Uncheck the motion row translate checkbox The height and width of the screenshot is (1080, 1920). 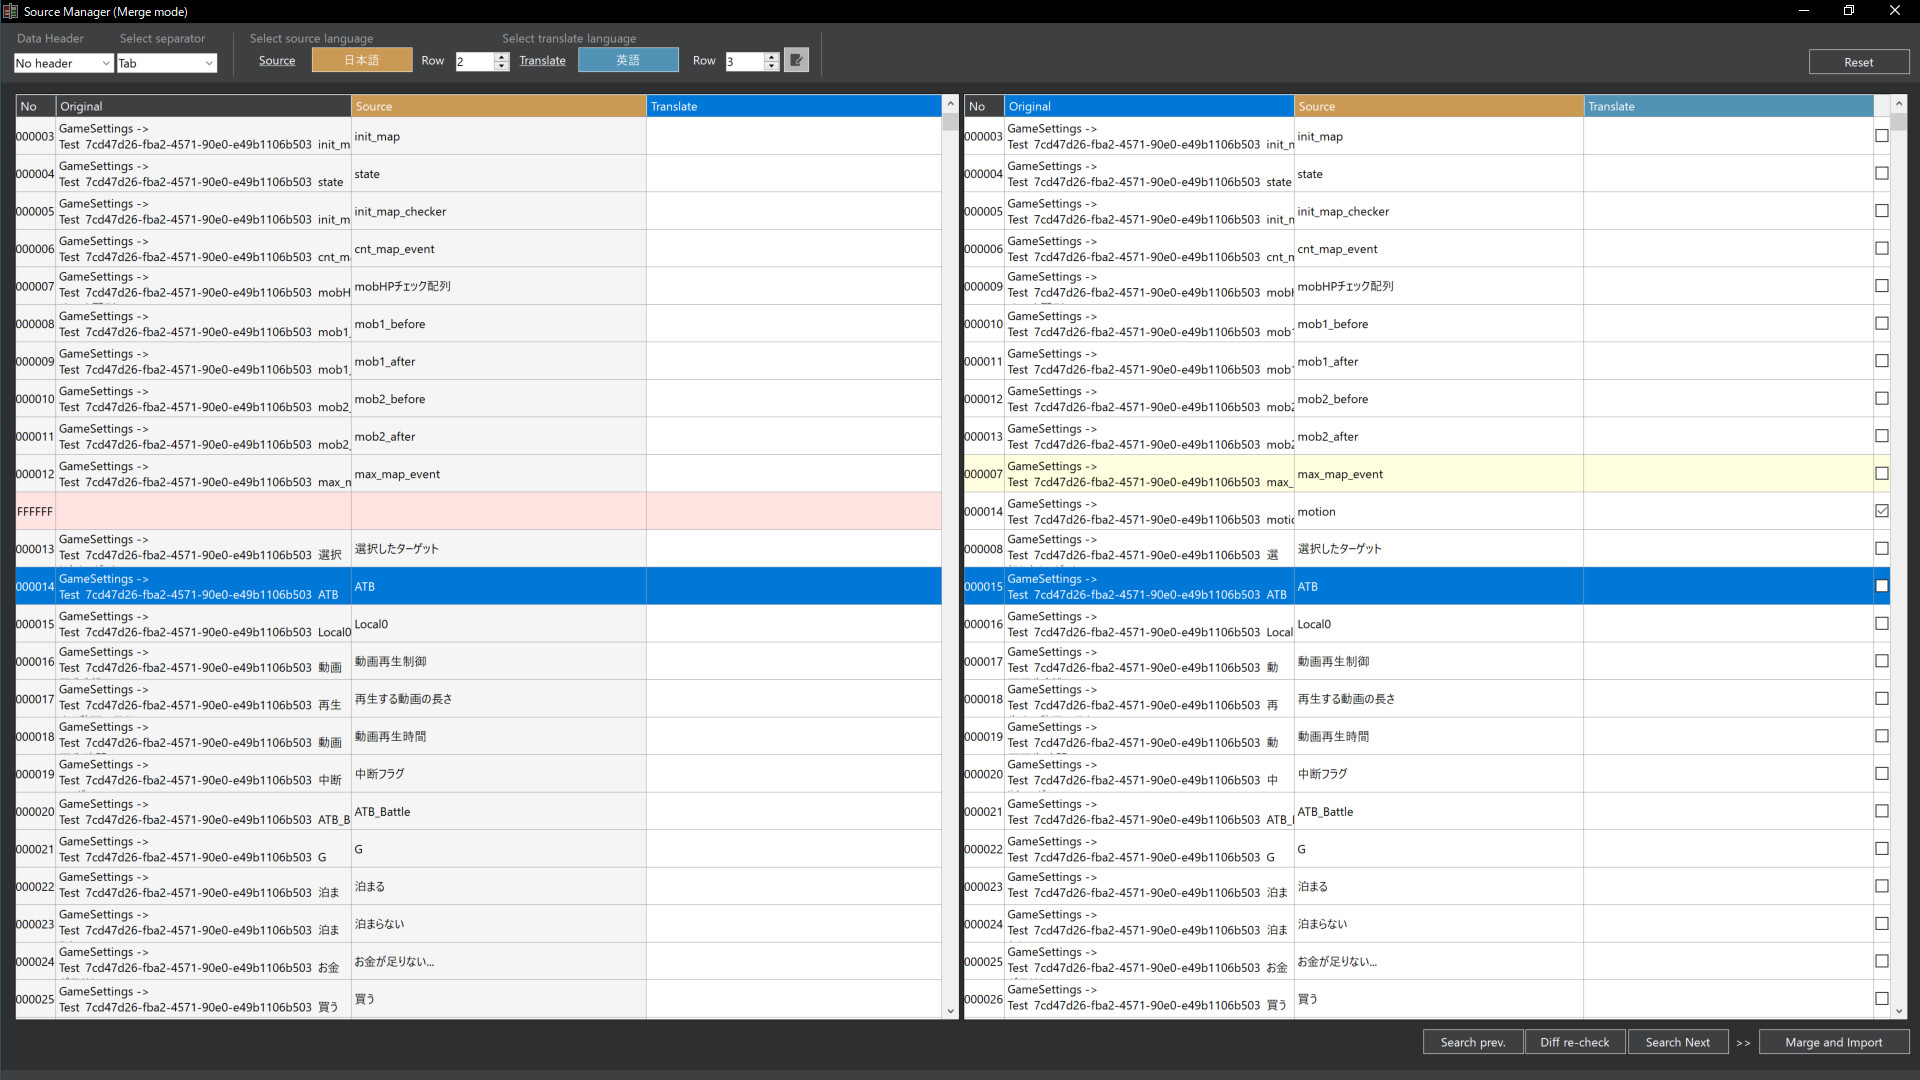coord(1884,510)
